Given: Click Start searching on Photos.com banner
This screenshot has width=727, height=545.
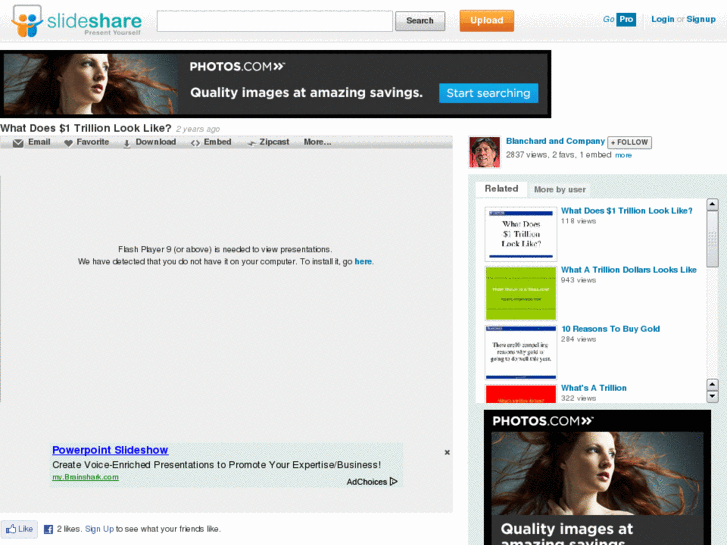Looking at the screenshot, I should [x=488, y=93].
